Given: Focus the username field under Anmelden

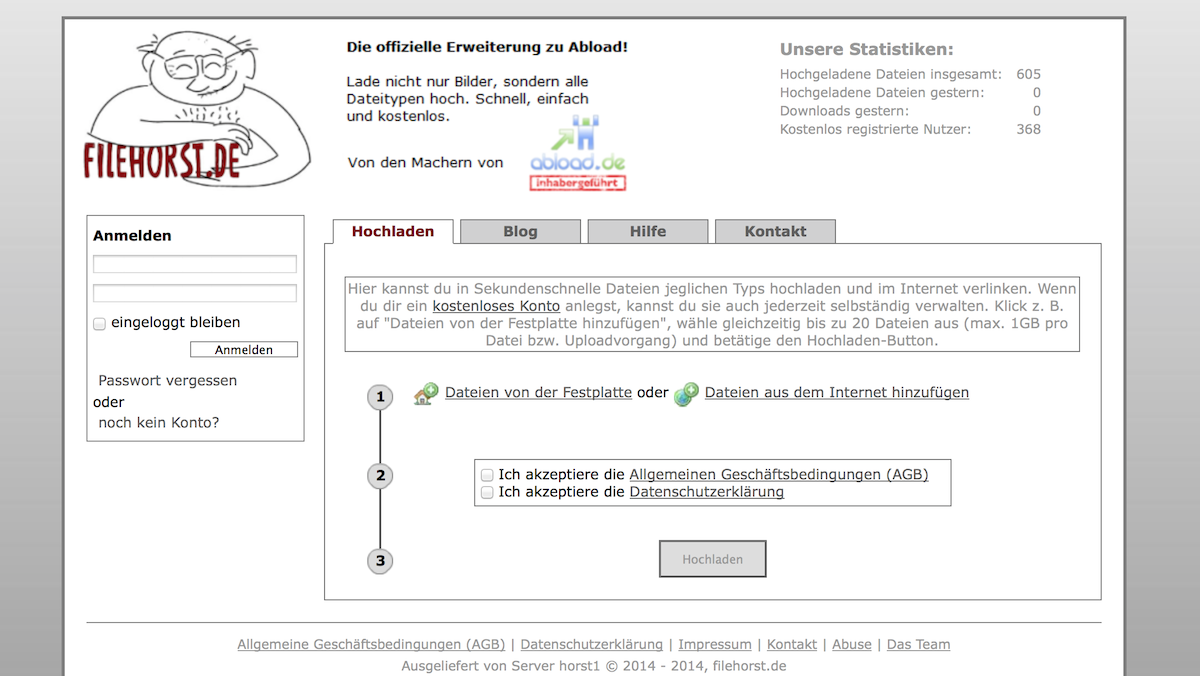Looking at the screenshot, I should (x=195, y=264).
